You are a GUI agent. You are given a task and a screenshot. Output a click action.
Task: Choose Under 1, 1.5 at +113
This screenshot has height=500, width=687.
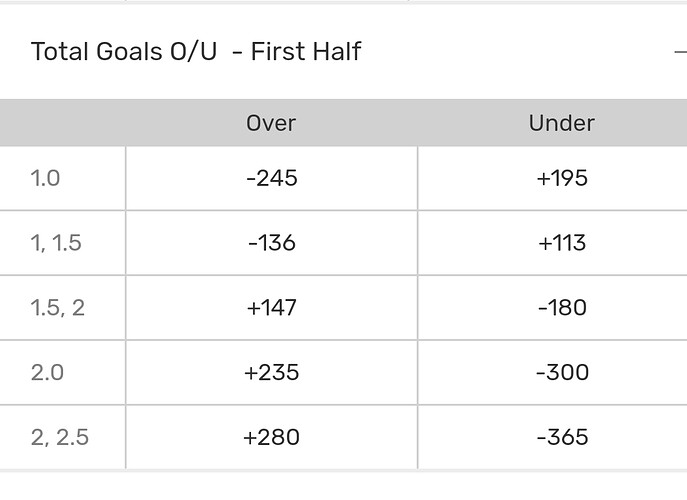pos(562,243)
